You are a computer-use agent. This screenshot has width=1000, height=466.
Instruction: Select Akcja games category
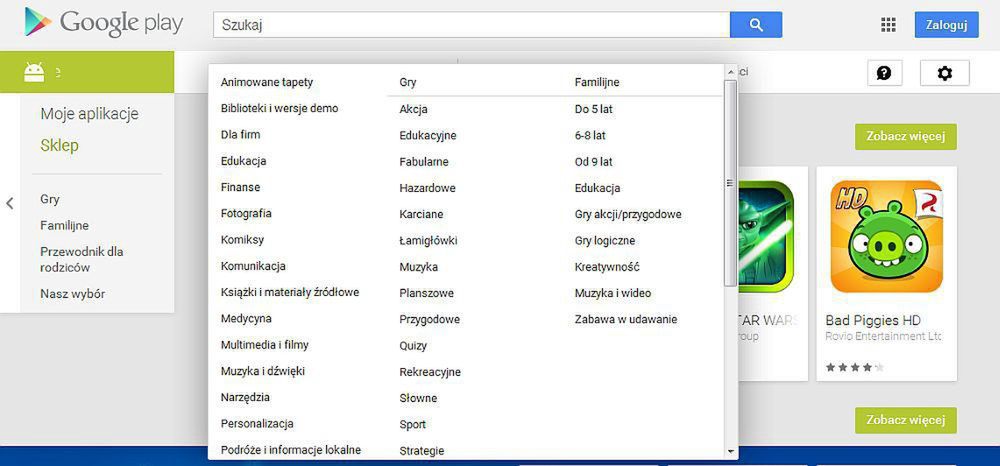click(413, 109)
